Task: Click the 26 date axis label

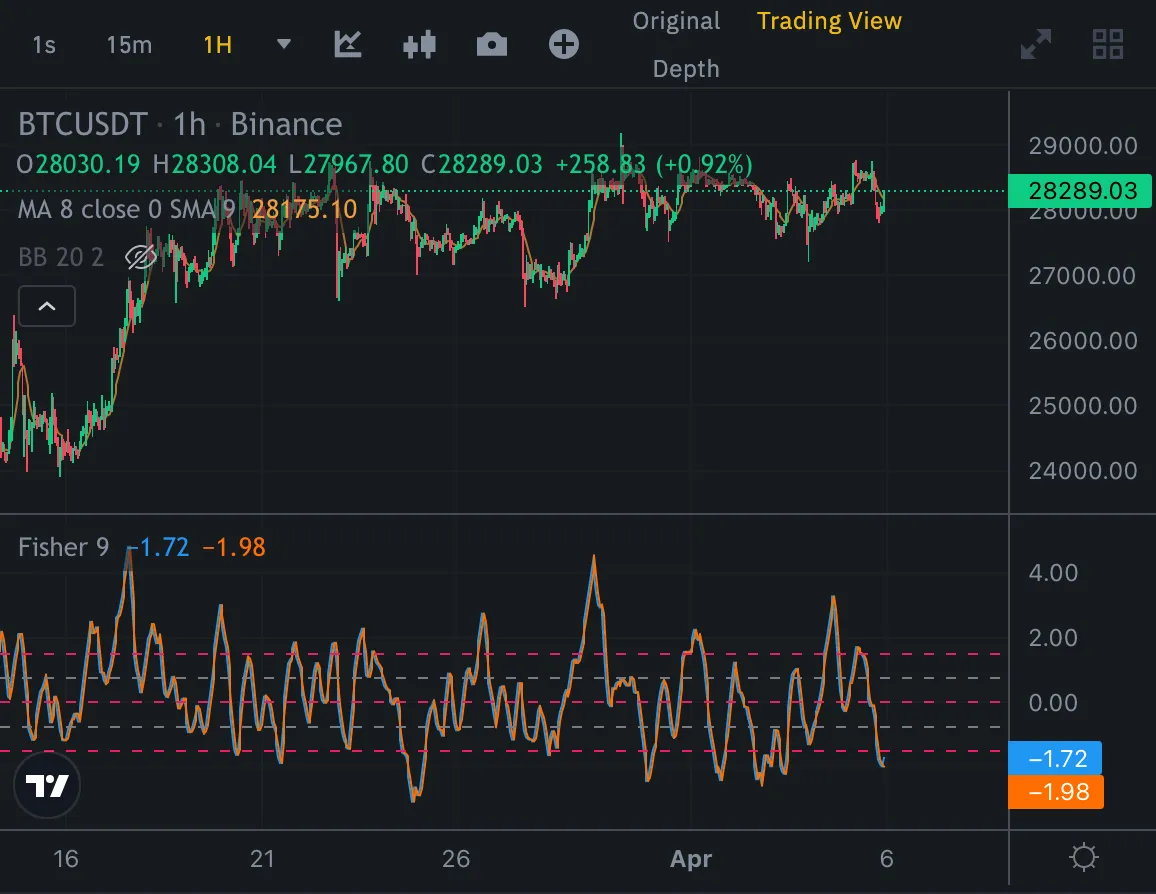Action: (456, 859)
